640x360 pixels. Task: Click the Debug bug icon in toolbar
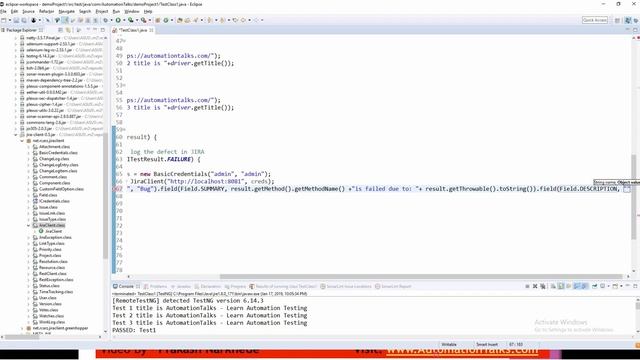pos(106,20)
